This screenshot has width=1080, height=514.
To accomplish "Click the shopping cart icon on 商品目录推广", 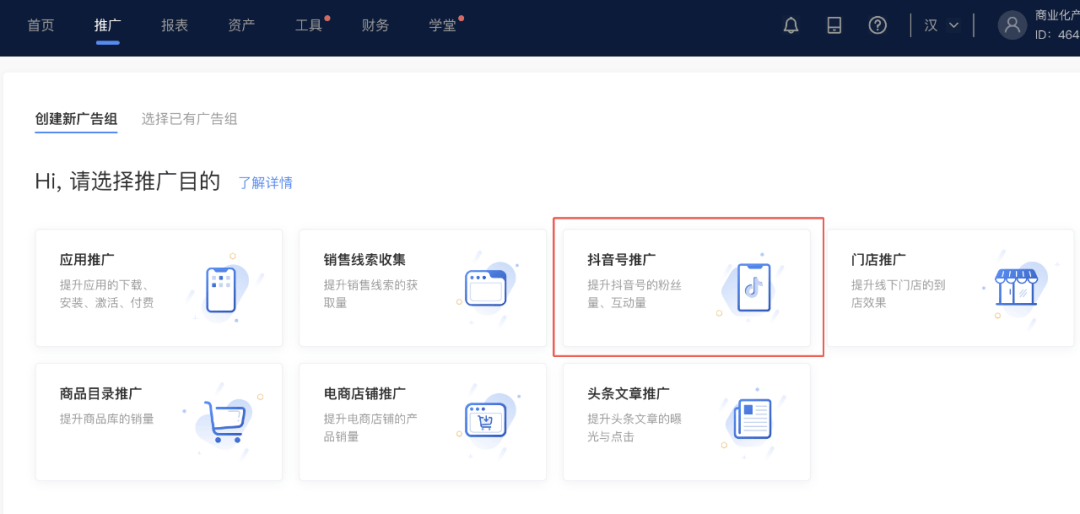I will [222, 421].
